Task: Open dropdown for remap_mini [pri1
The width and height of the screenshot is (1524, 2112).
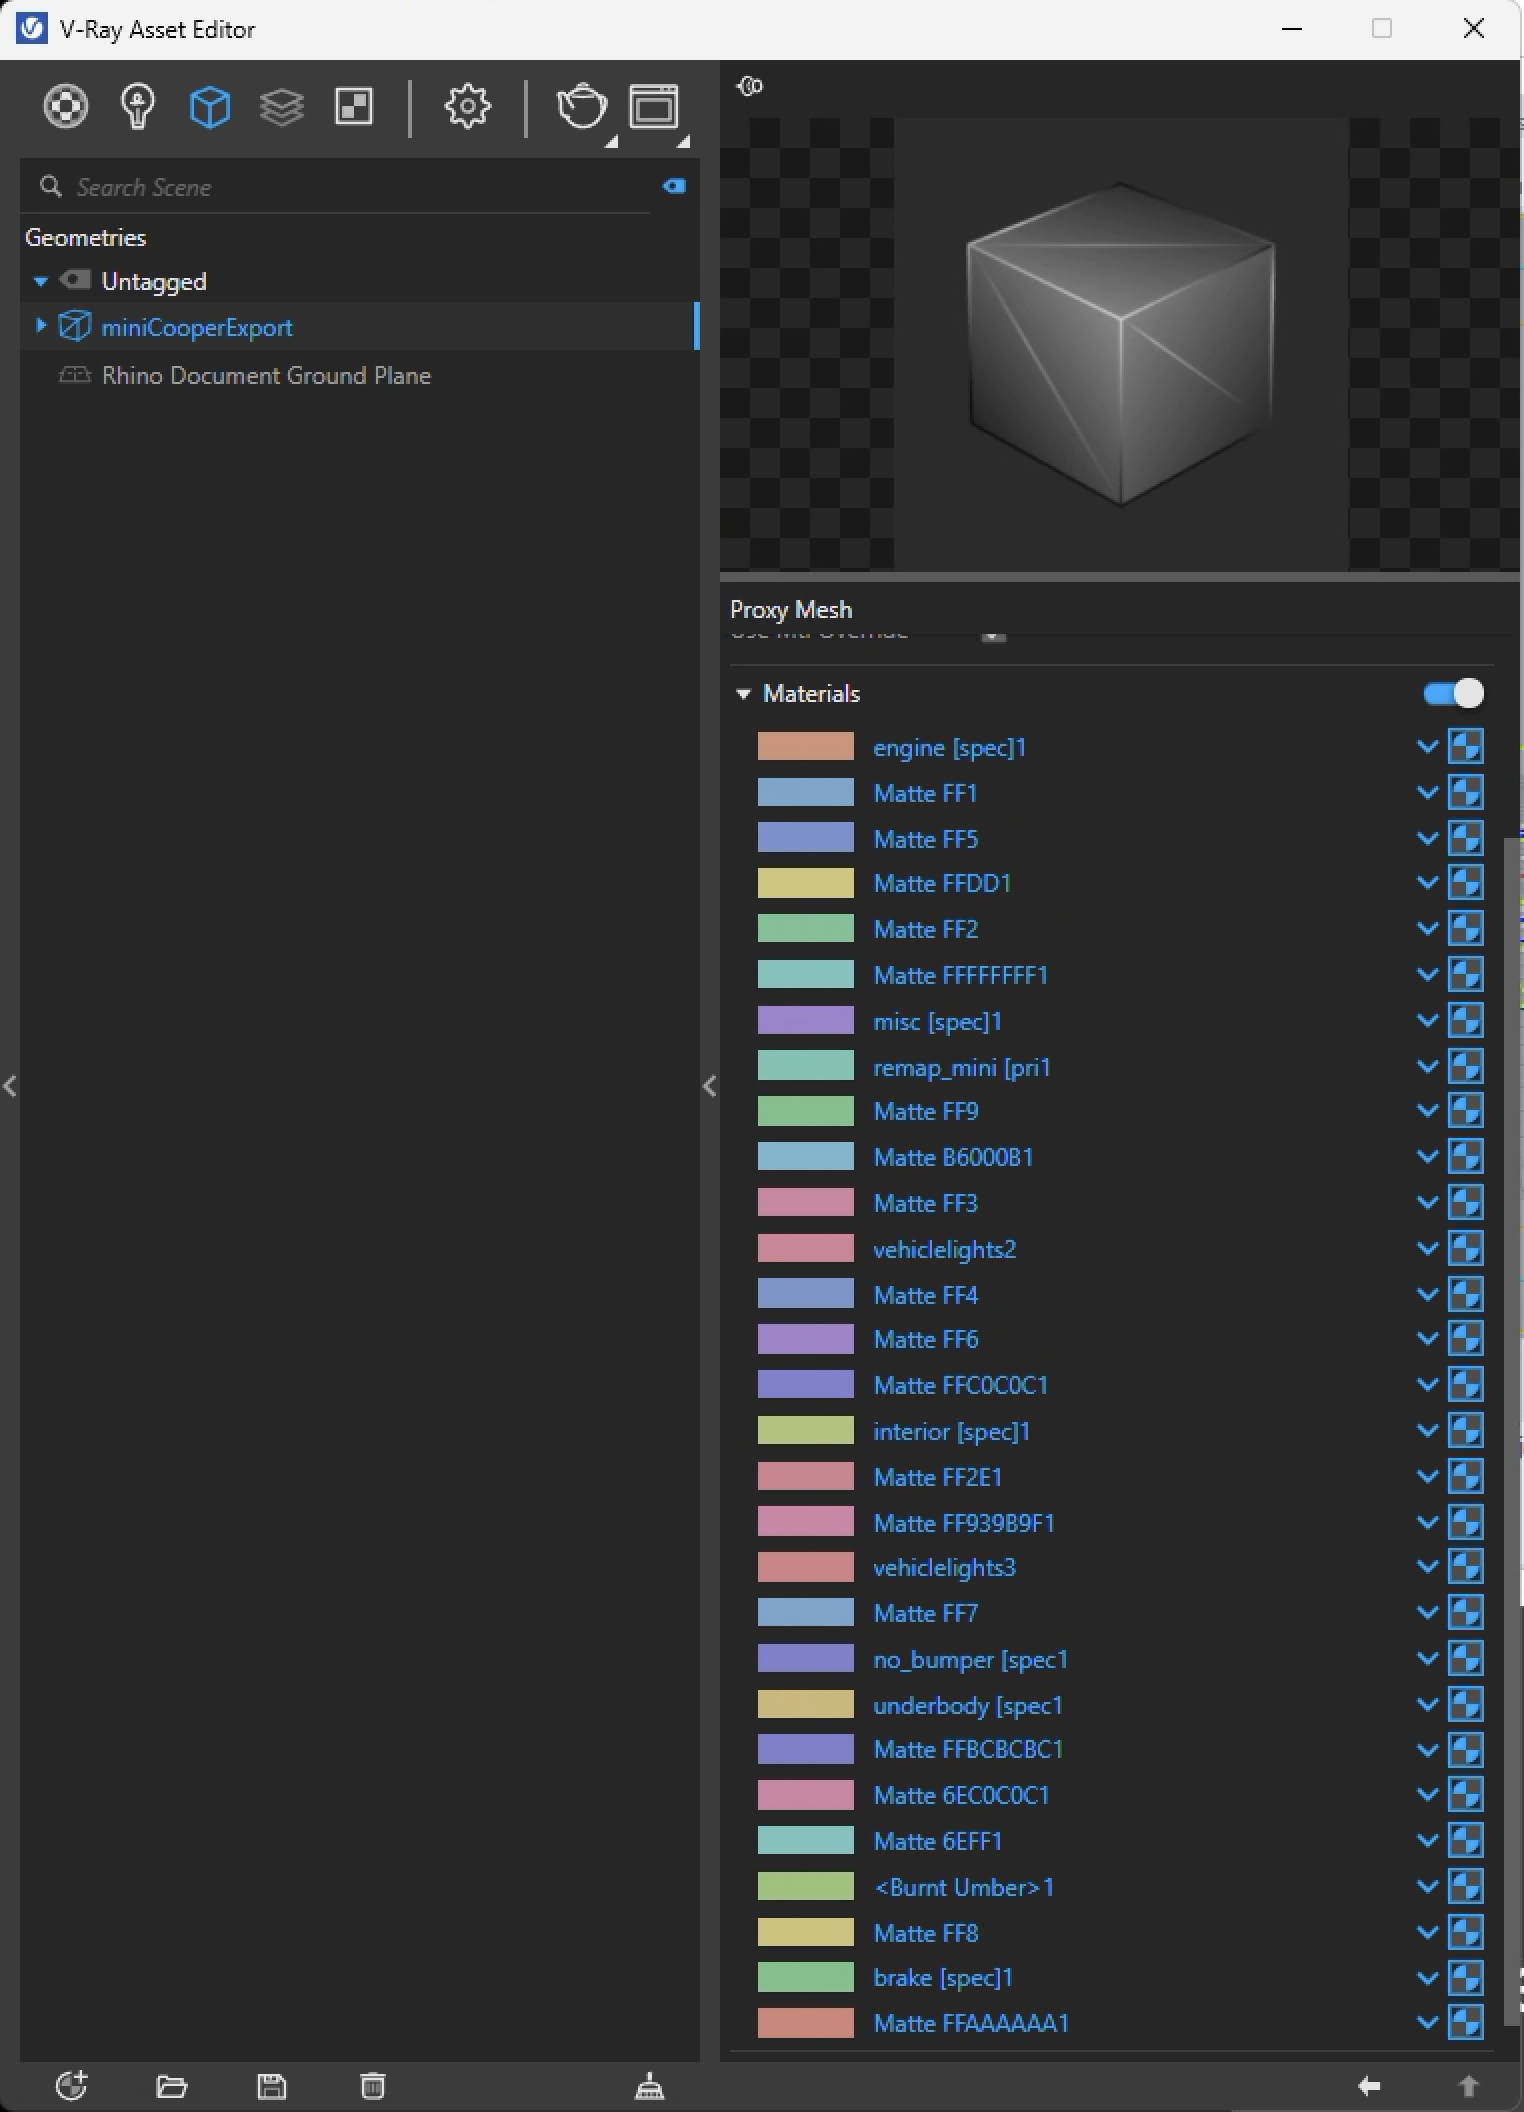Action: [1428, 1066]
